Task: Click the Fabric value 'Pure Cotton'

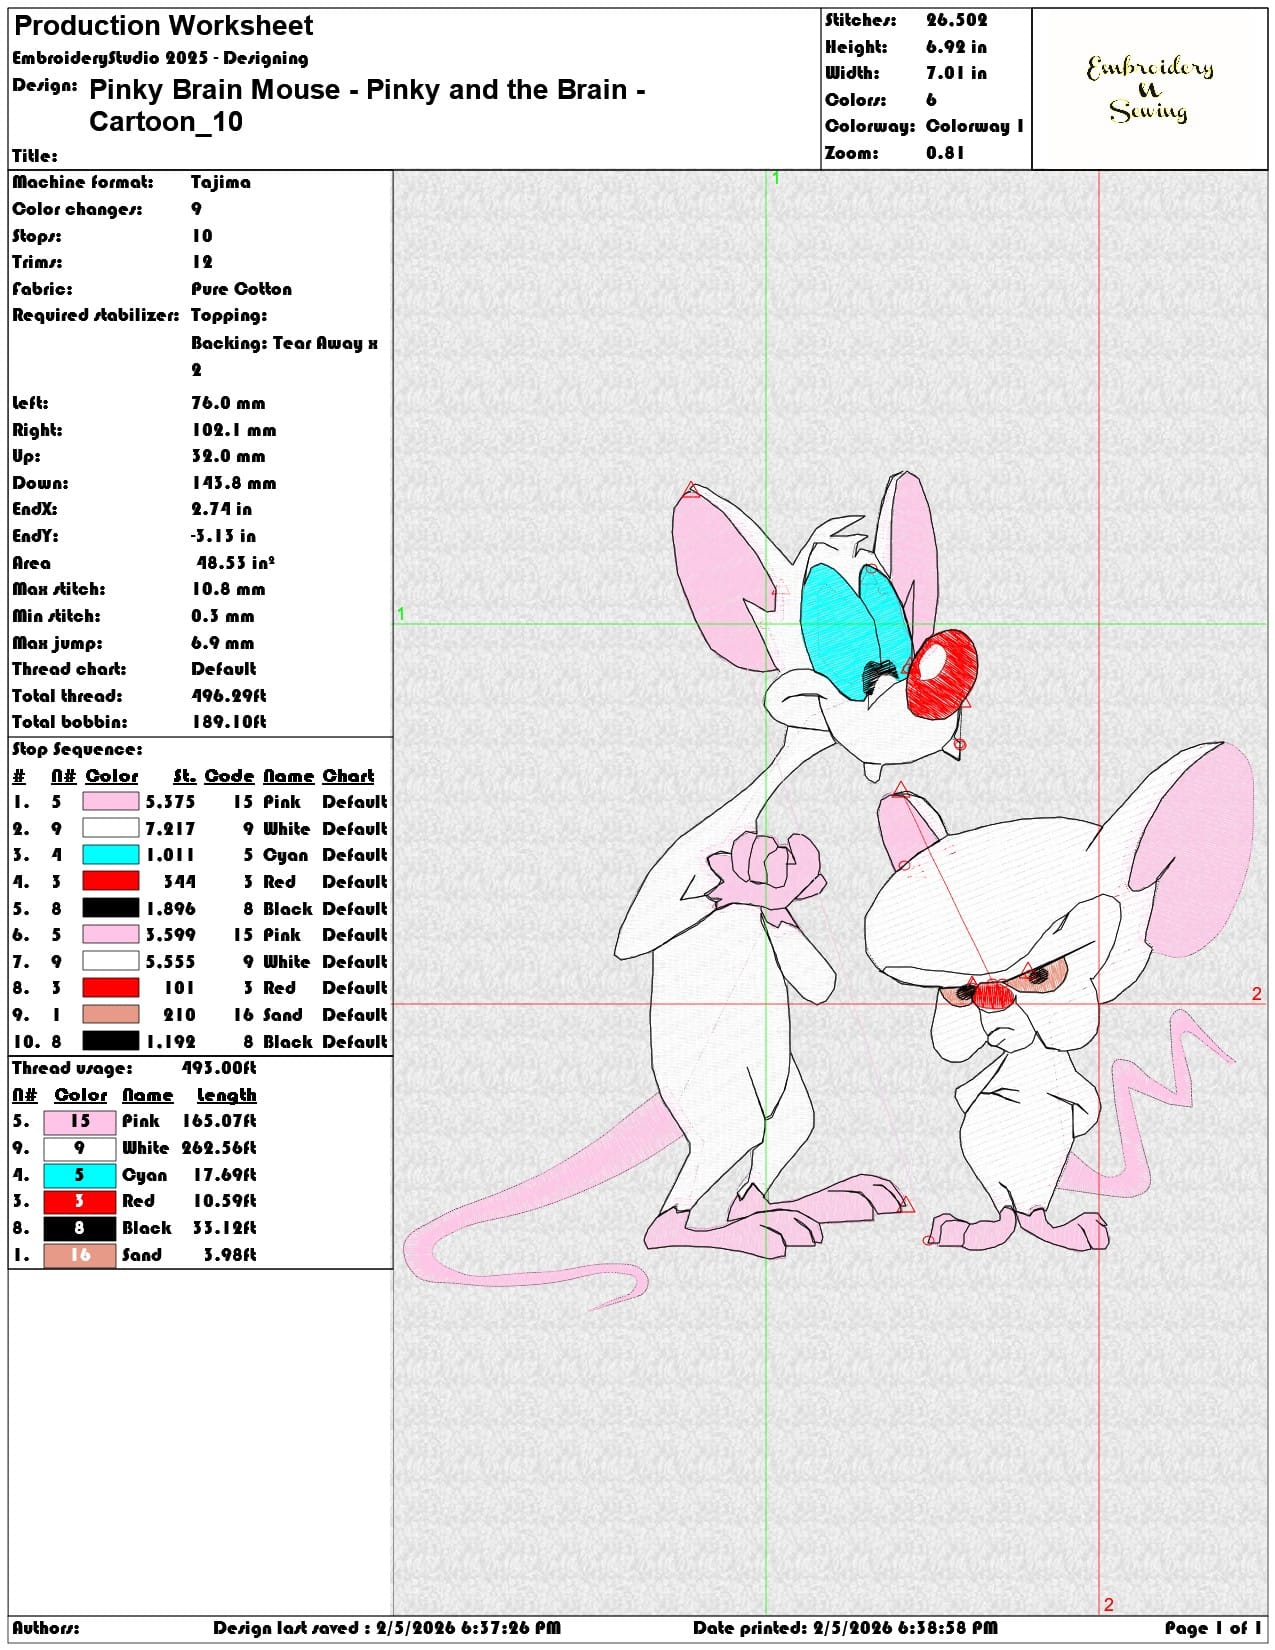Action: tap(241, 289)
